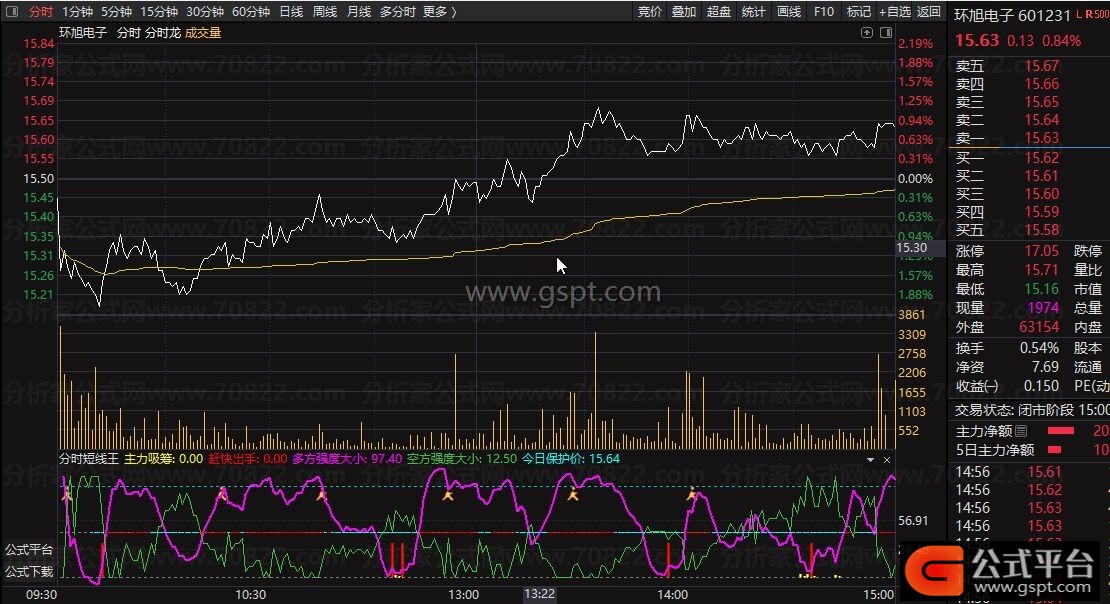Expand the 更多 more periods menu
Screen dimensions: 1110x604
tap(439, 11)
